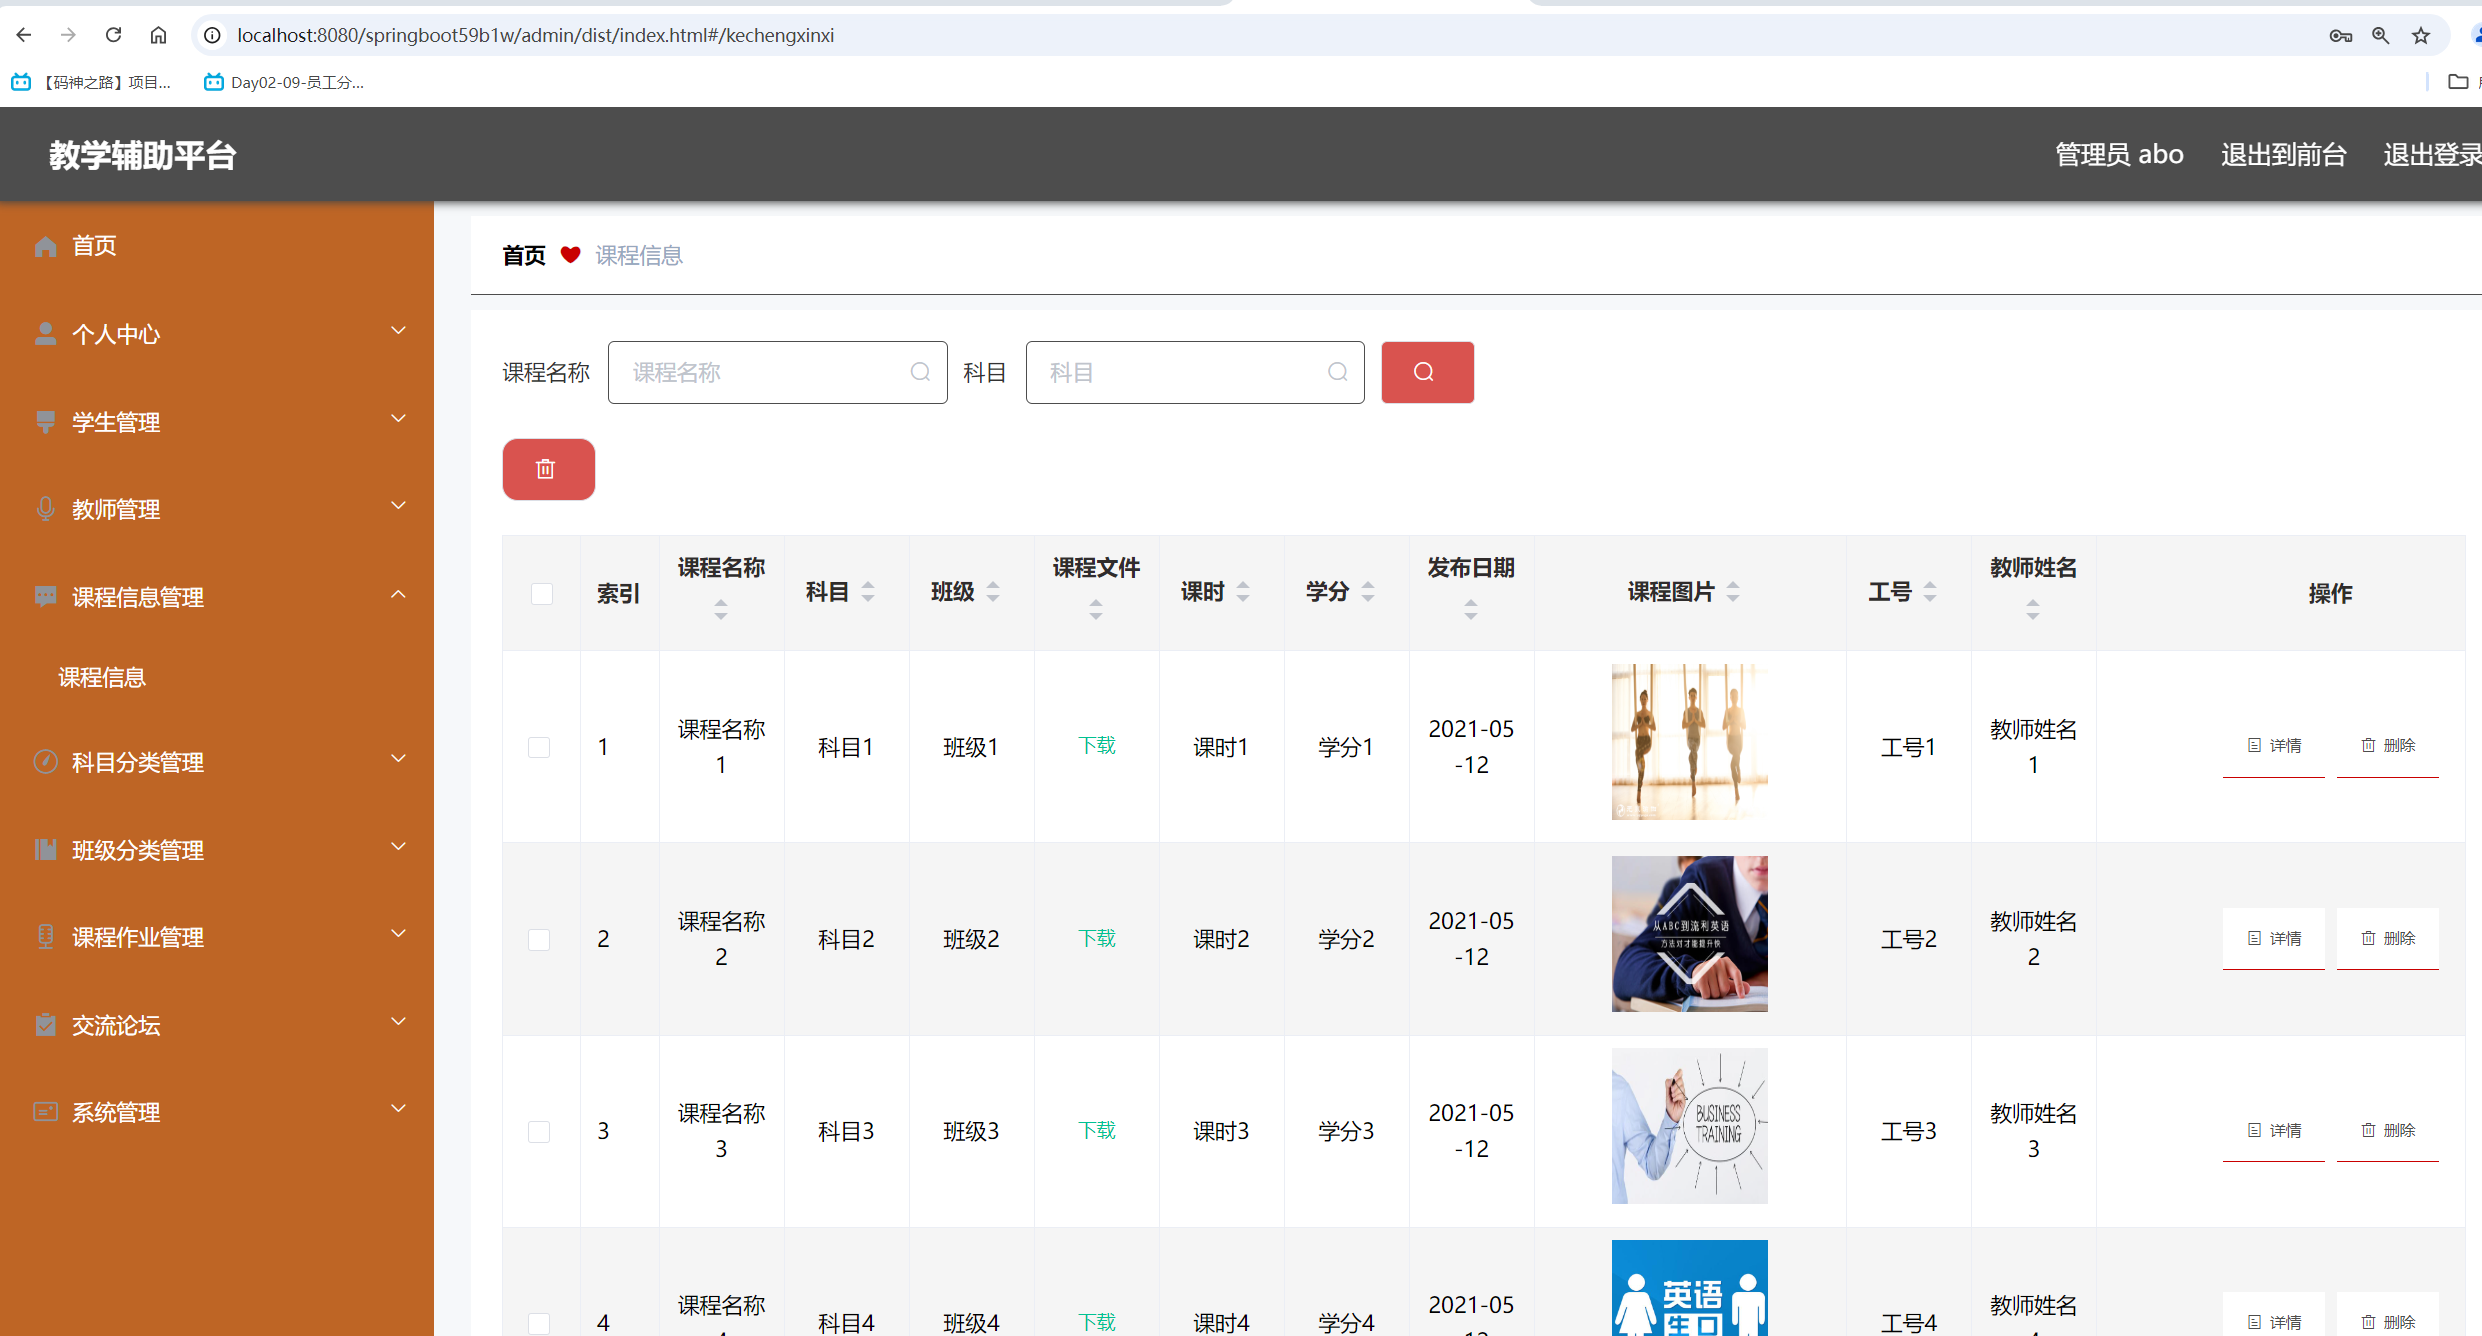This screenshot has height=1336, width=2482.
Task: Open 科目分类管理 via its clock icon
Action: [x=45, y=761]
